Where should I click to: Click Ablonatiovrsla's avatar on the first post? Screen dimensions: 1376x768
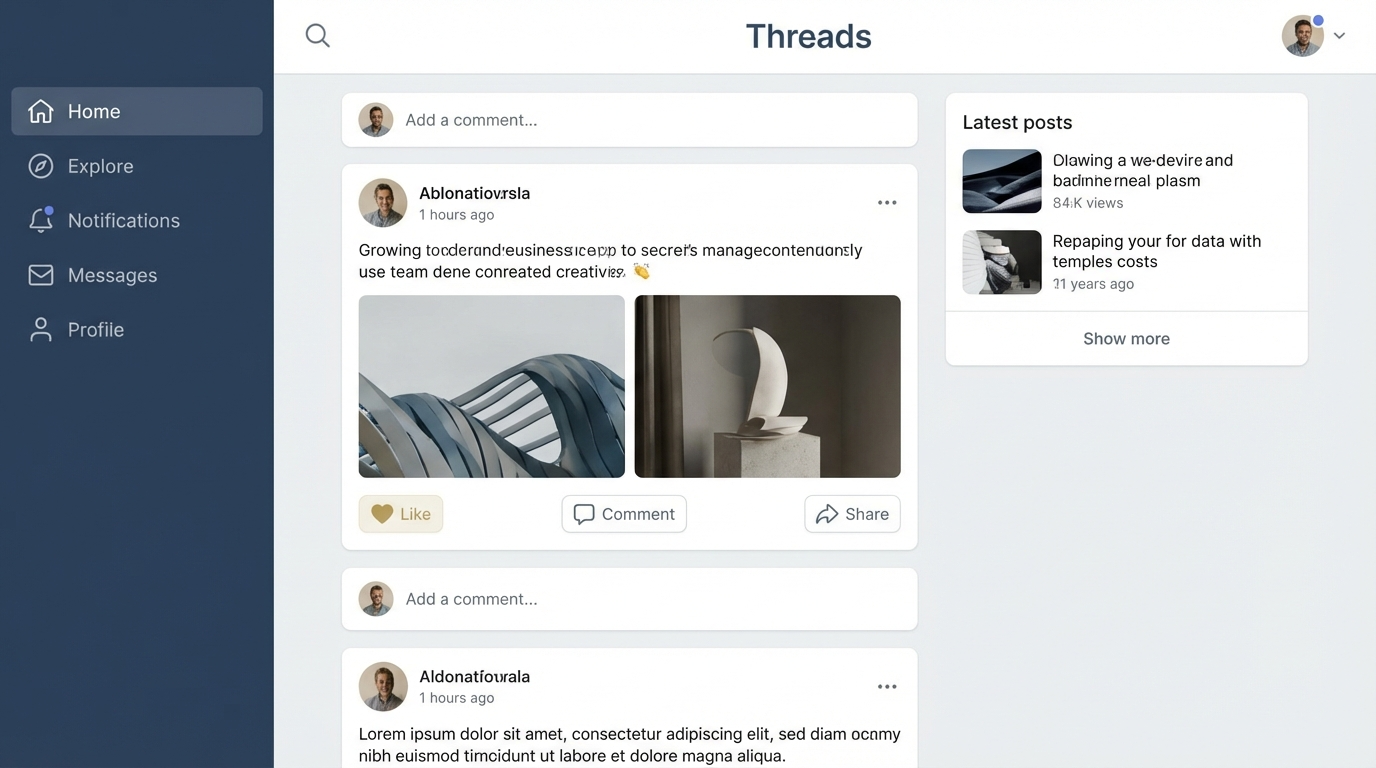[x=383, y=203]
